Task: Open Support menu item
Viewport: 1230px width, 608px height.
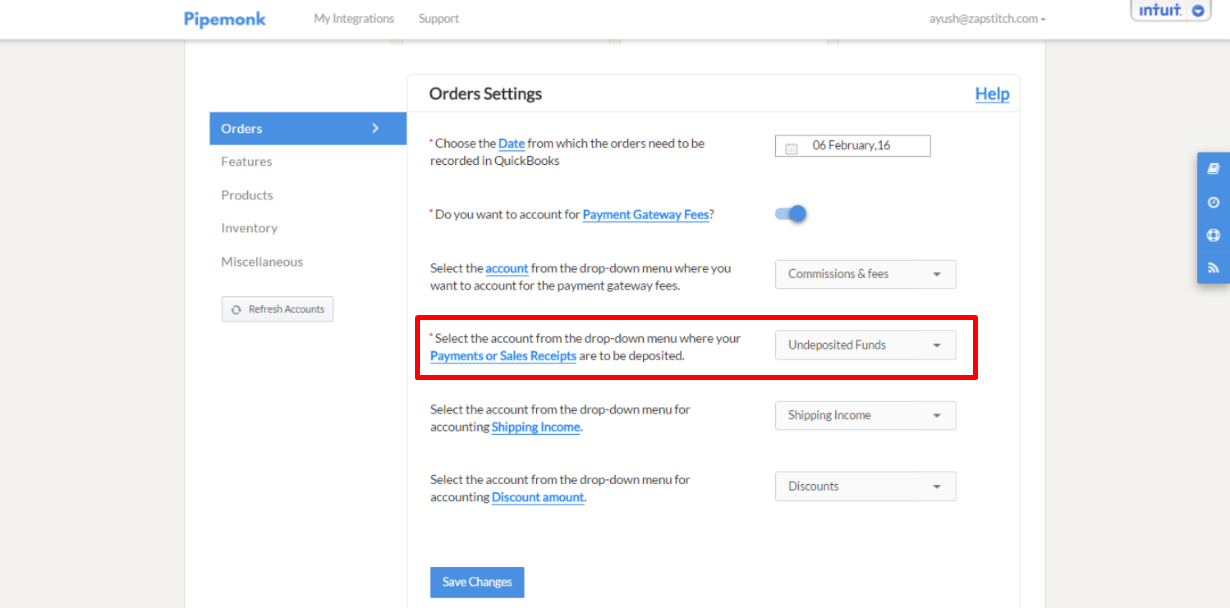Action: (439, 18)
